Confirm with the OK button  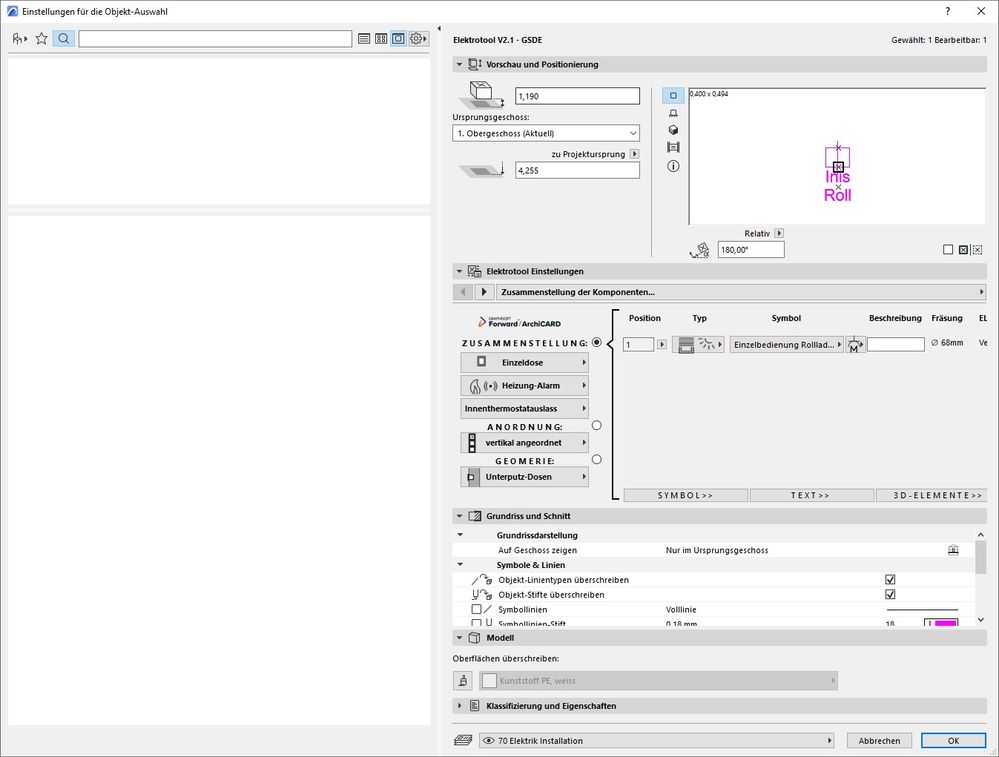pos(953,740)
